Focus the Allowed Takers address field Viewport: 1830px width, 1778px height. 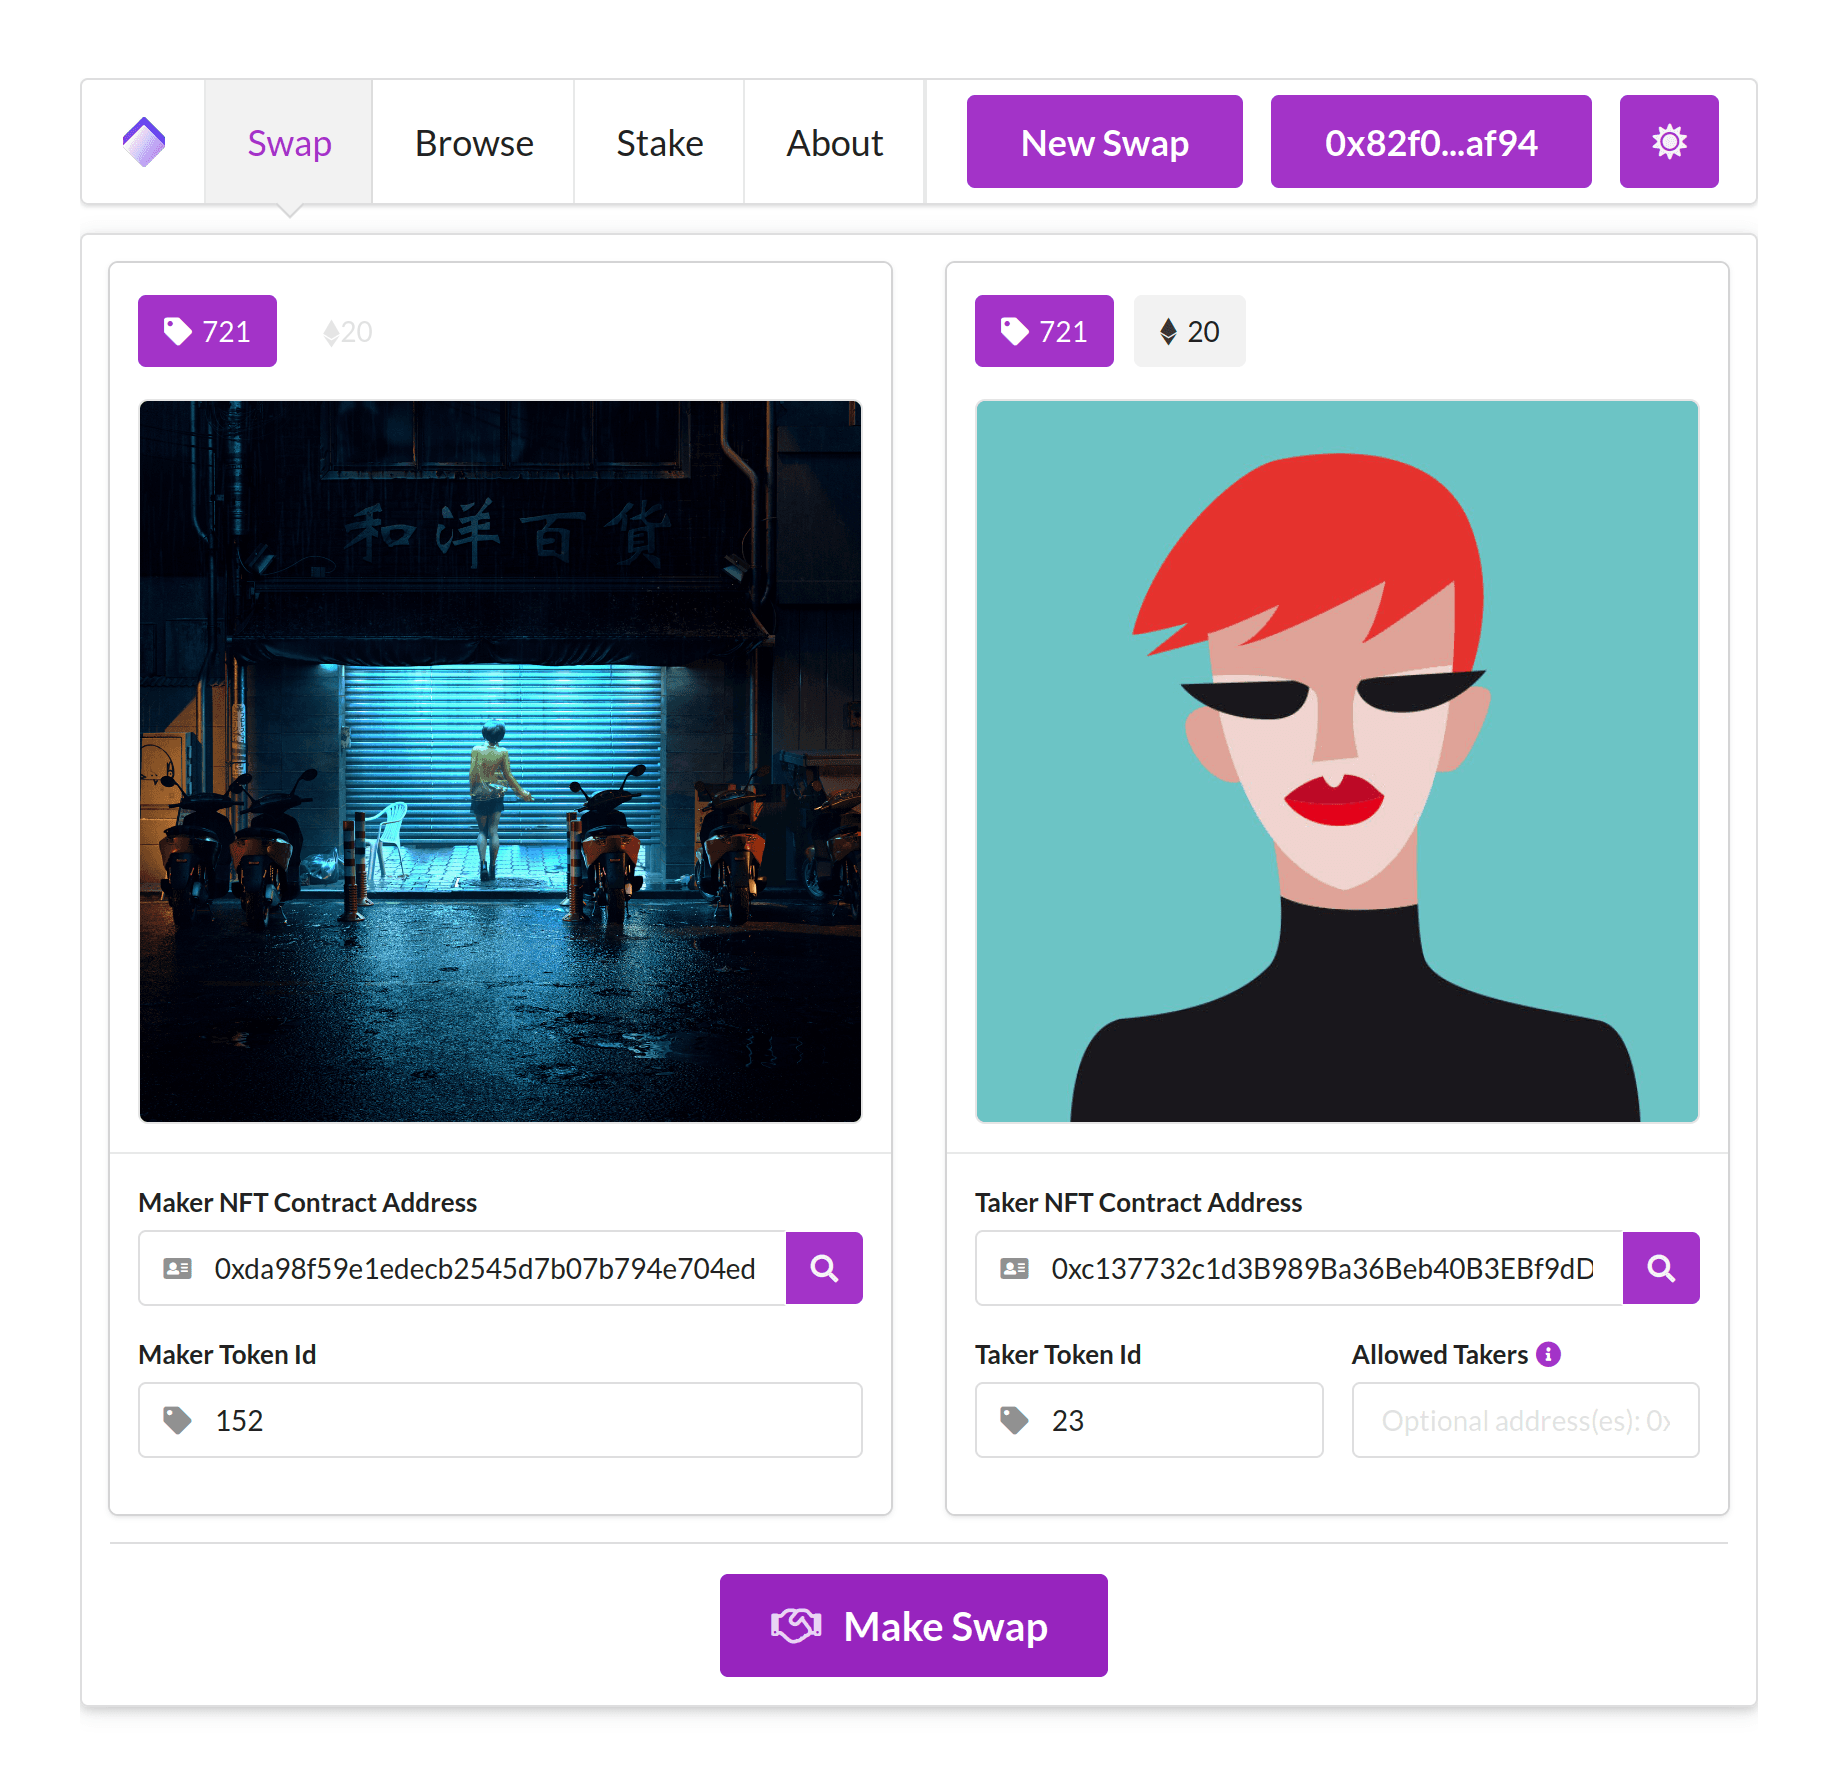click(1524, 1420)
